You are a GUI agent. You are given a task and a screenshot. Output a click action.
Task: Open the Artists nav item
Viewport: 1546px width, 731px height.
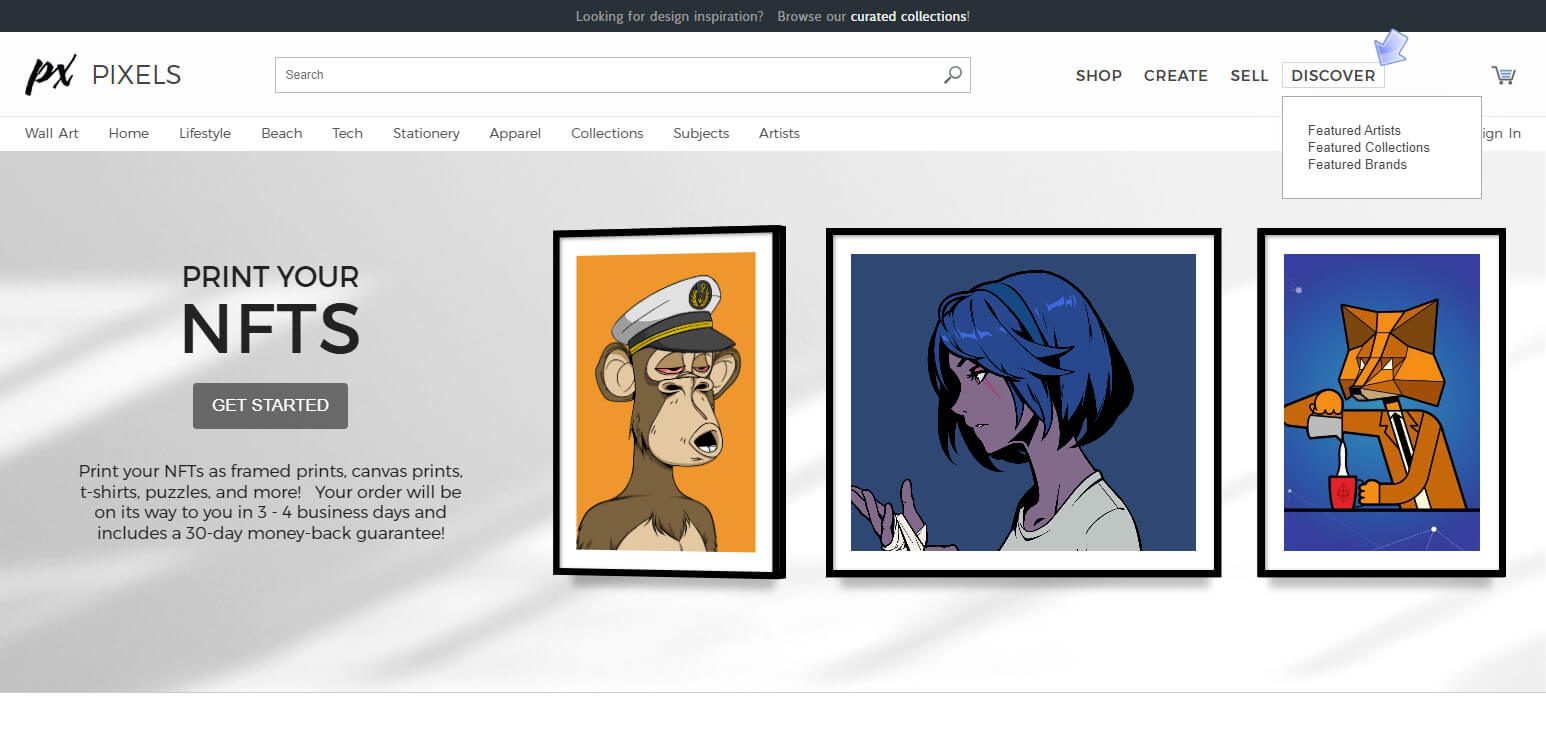779,133
